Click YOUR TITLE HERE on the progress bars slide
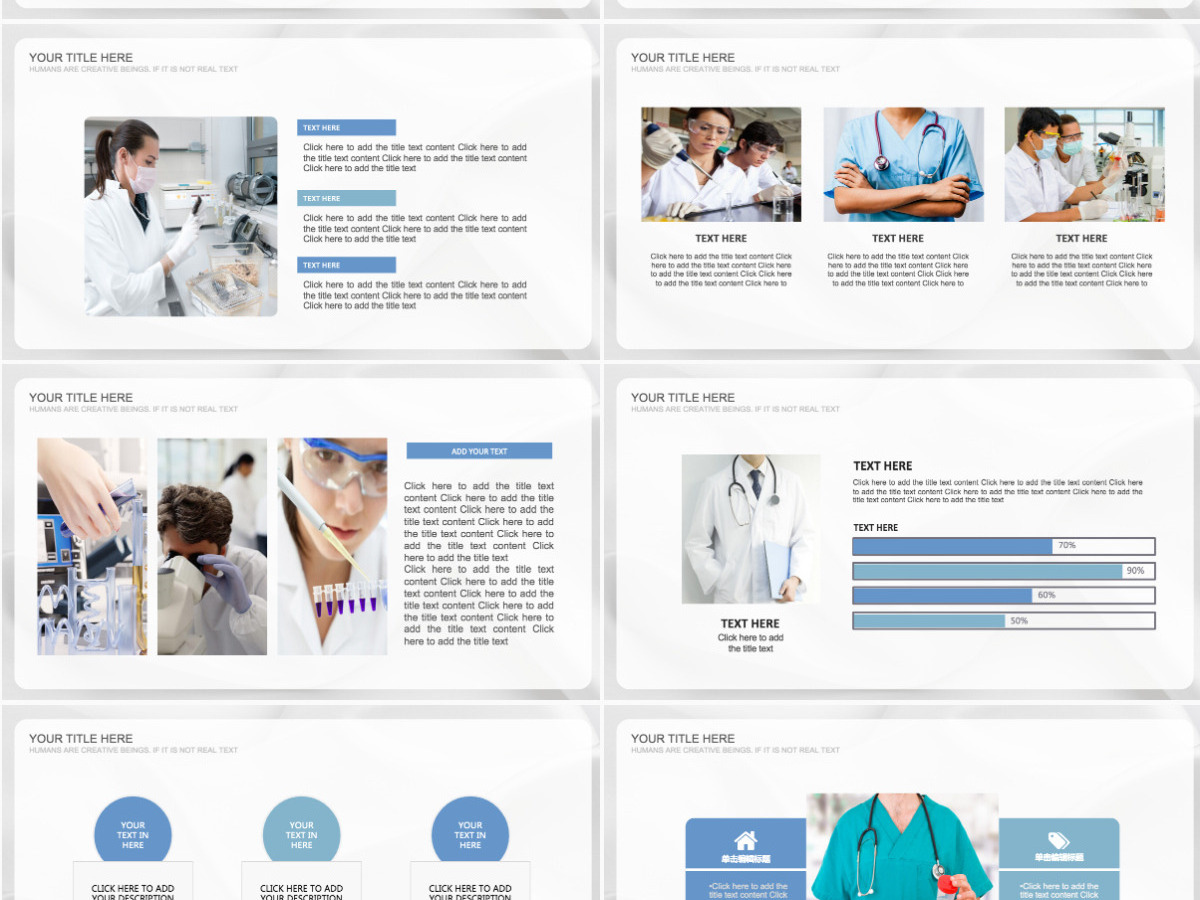 (683, 397)
